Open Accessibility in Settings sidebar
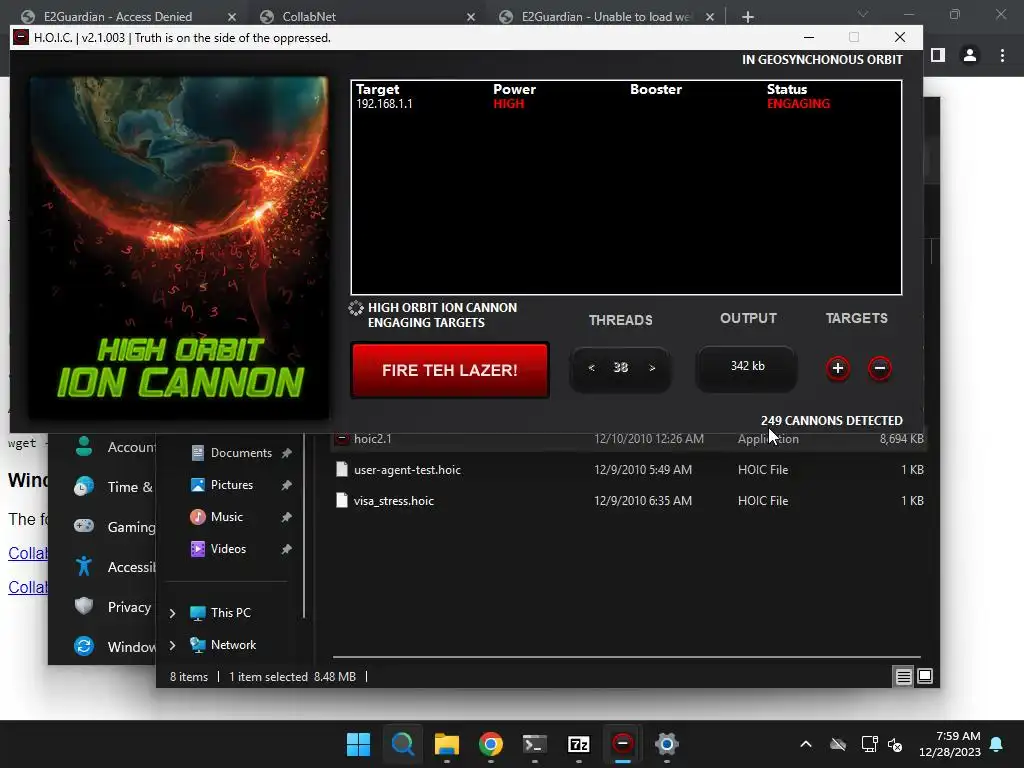Screen dimensions: 1024x768 pos(114,567)
